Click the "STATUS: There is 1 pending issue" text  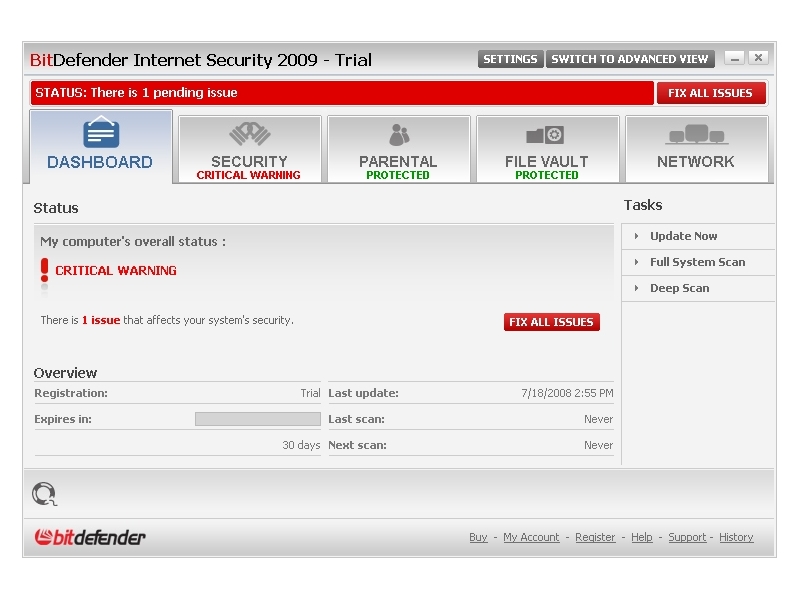(136, 93)
